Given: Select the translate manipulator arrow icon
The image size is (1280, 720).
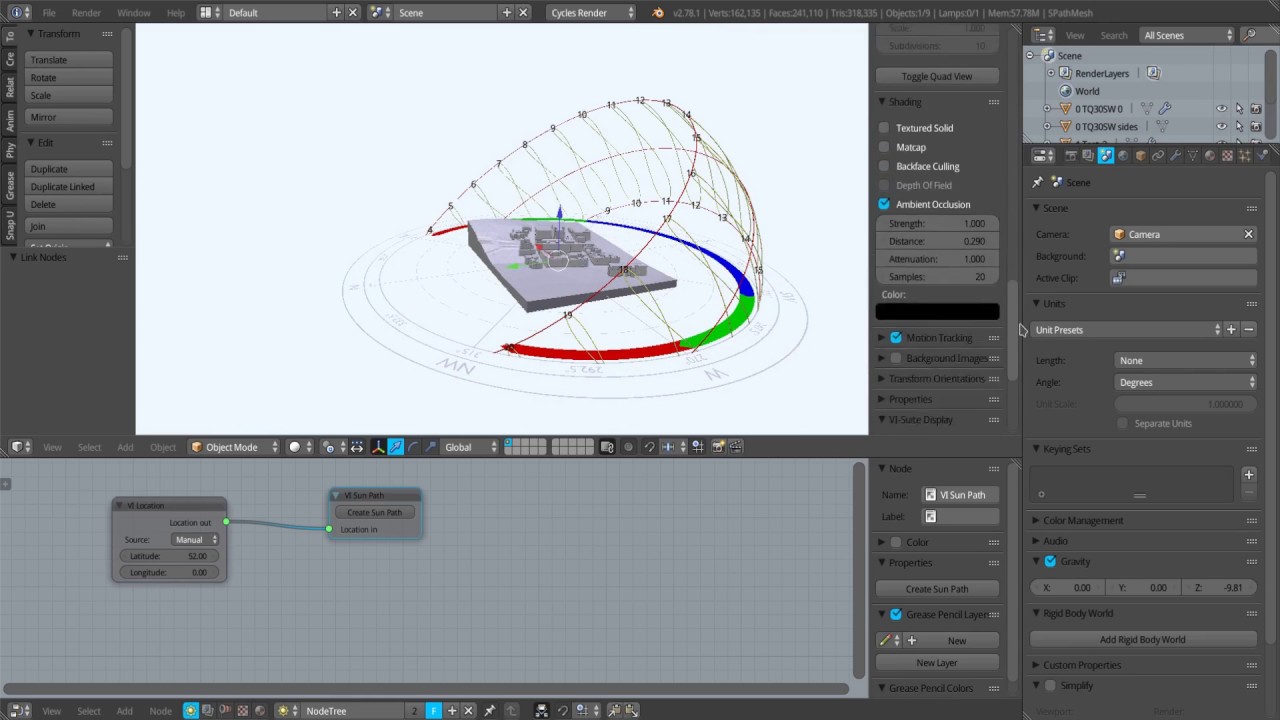Looking at the screenshot, I should click(x=396, y=447).
